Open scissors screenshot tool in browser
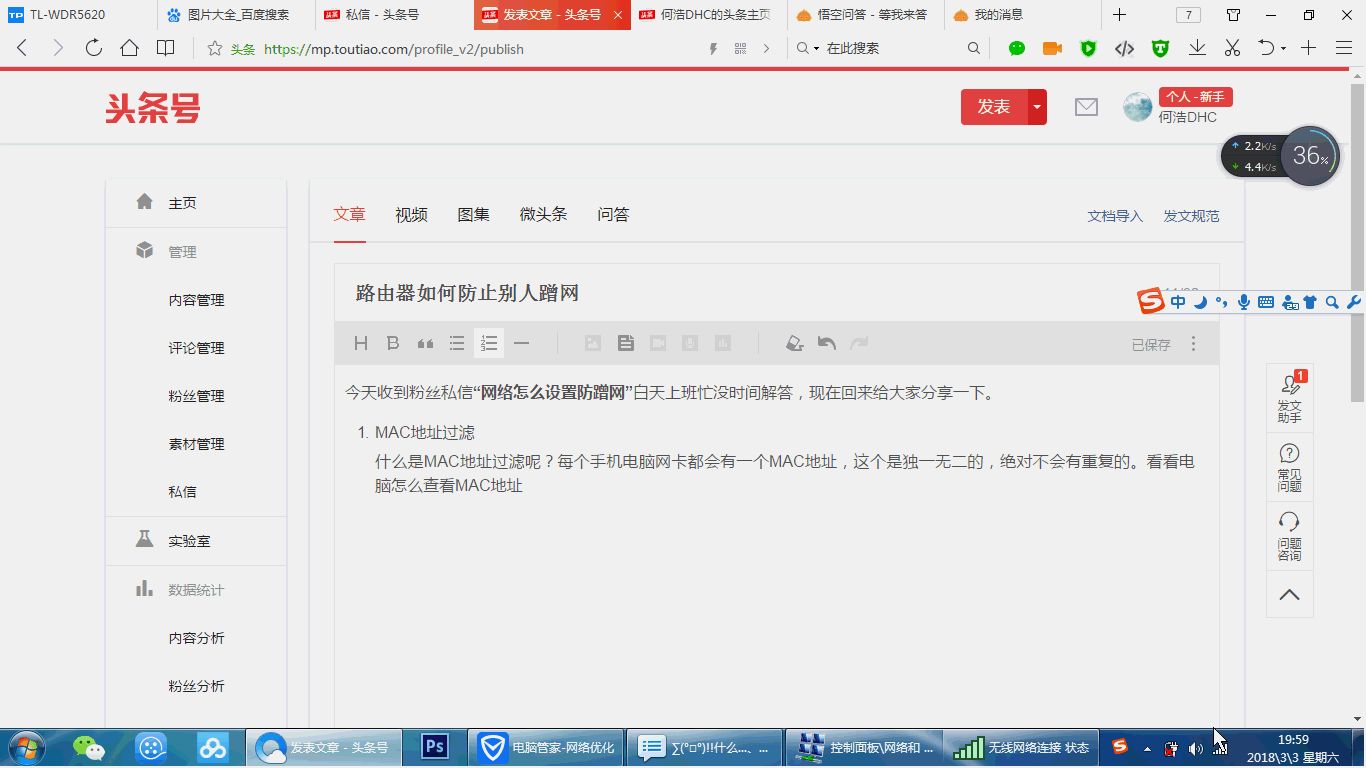Image resolution: width=1366 pixels, height=768 pixels. 1232,48
